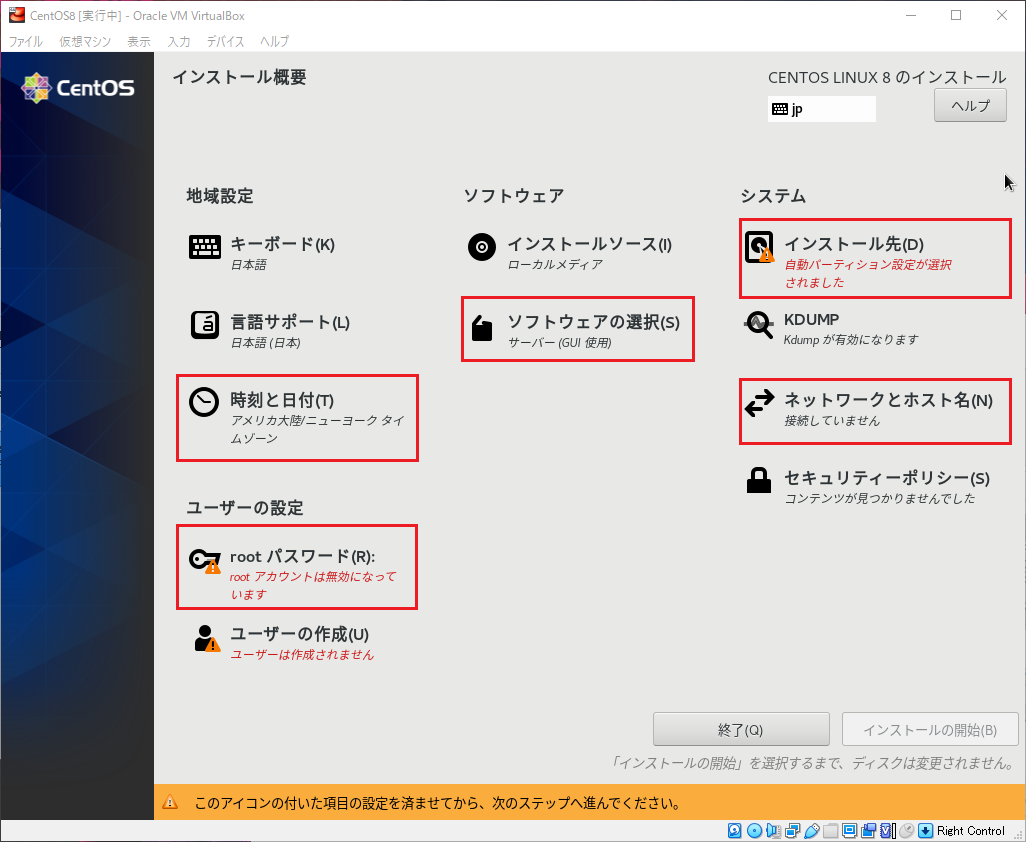Open the 入力 menu
This screenshot has height=842, width=1026.
tap(179, 41)
